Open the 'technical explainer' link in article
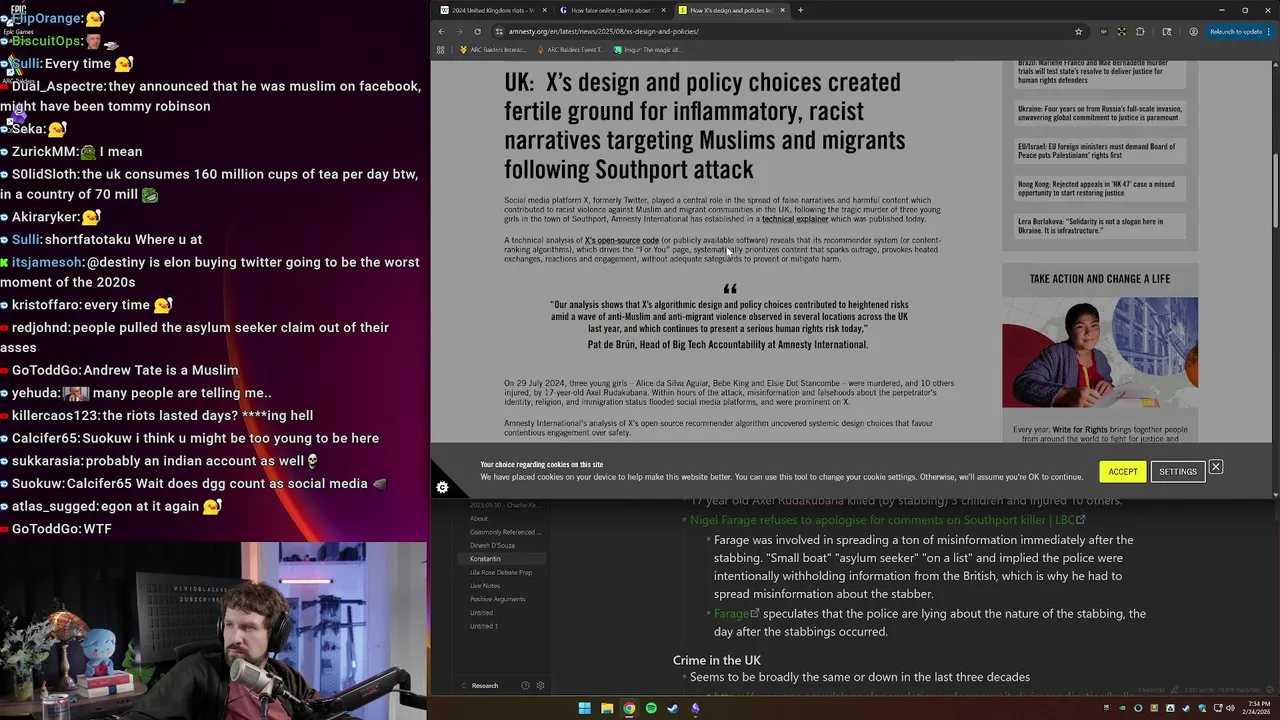Image resolution: width=1280 pixels, height=720 pixels. click(x=795, y=219)
